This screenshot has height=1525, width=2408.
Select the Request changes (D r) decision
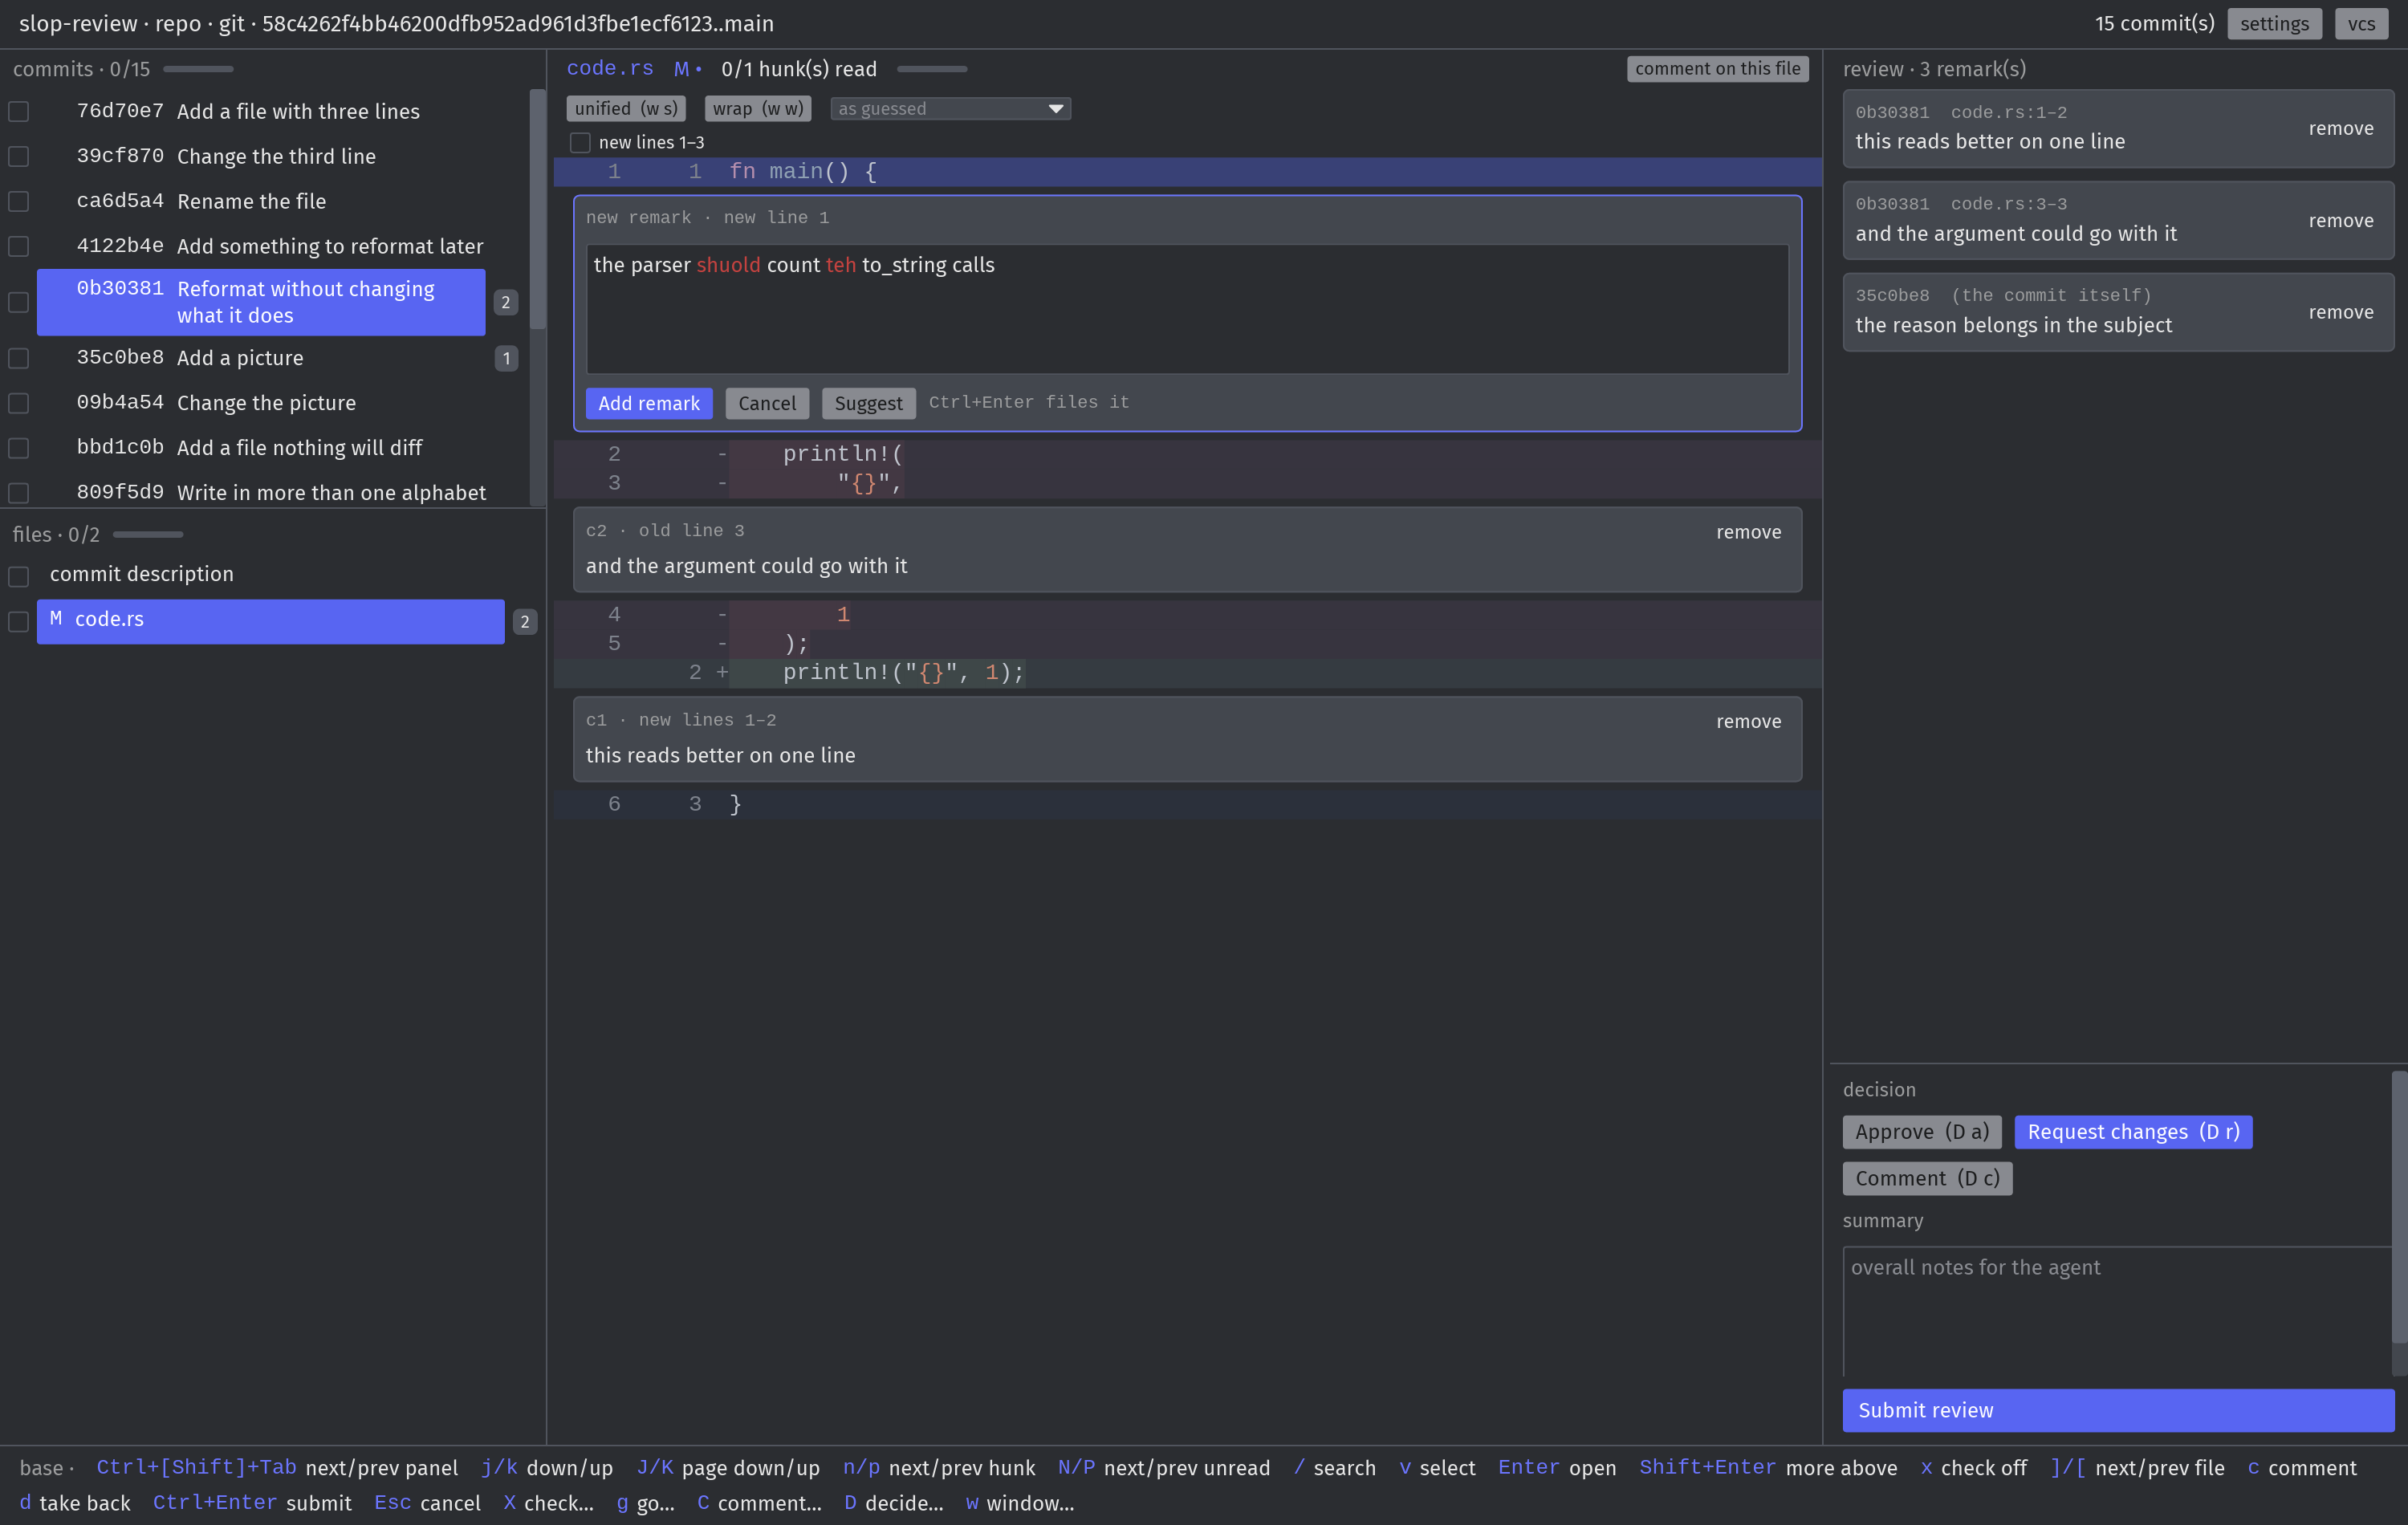pos(2133,1132)
